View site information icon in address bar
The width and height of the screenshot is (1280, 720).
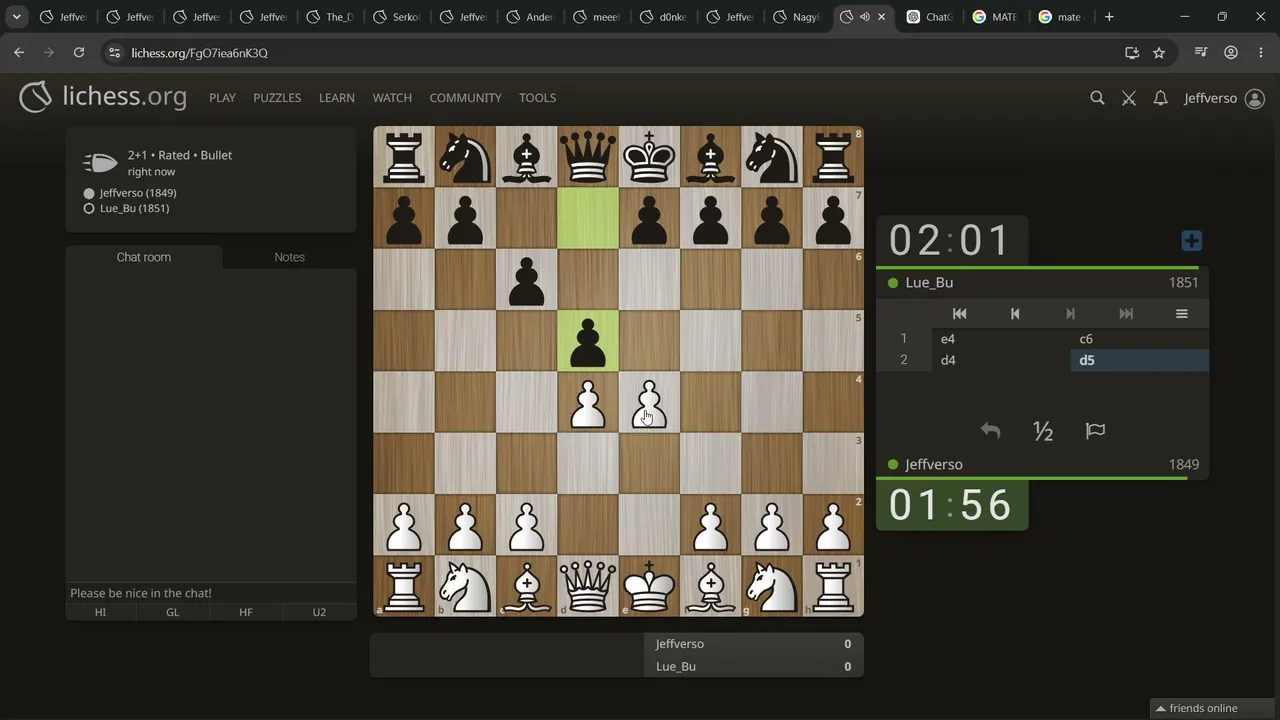pyautogui.click(x=114, y=53)
